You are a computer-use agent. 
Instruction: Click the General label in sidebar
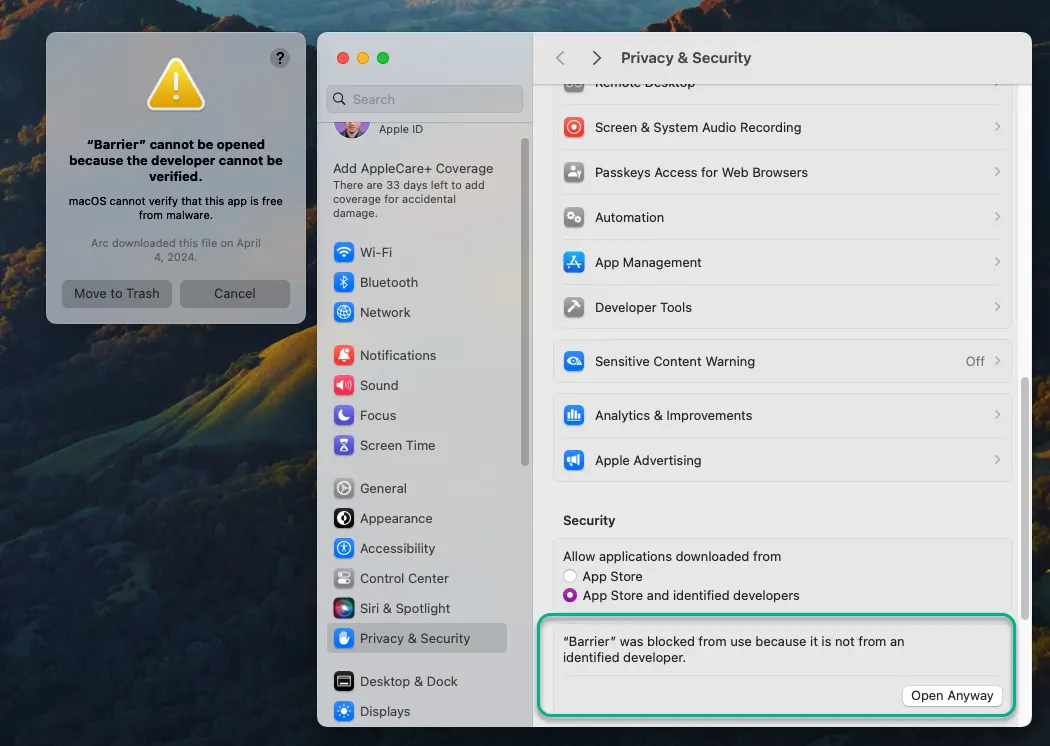click(x=383, y=488)
